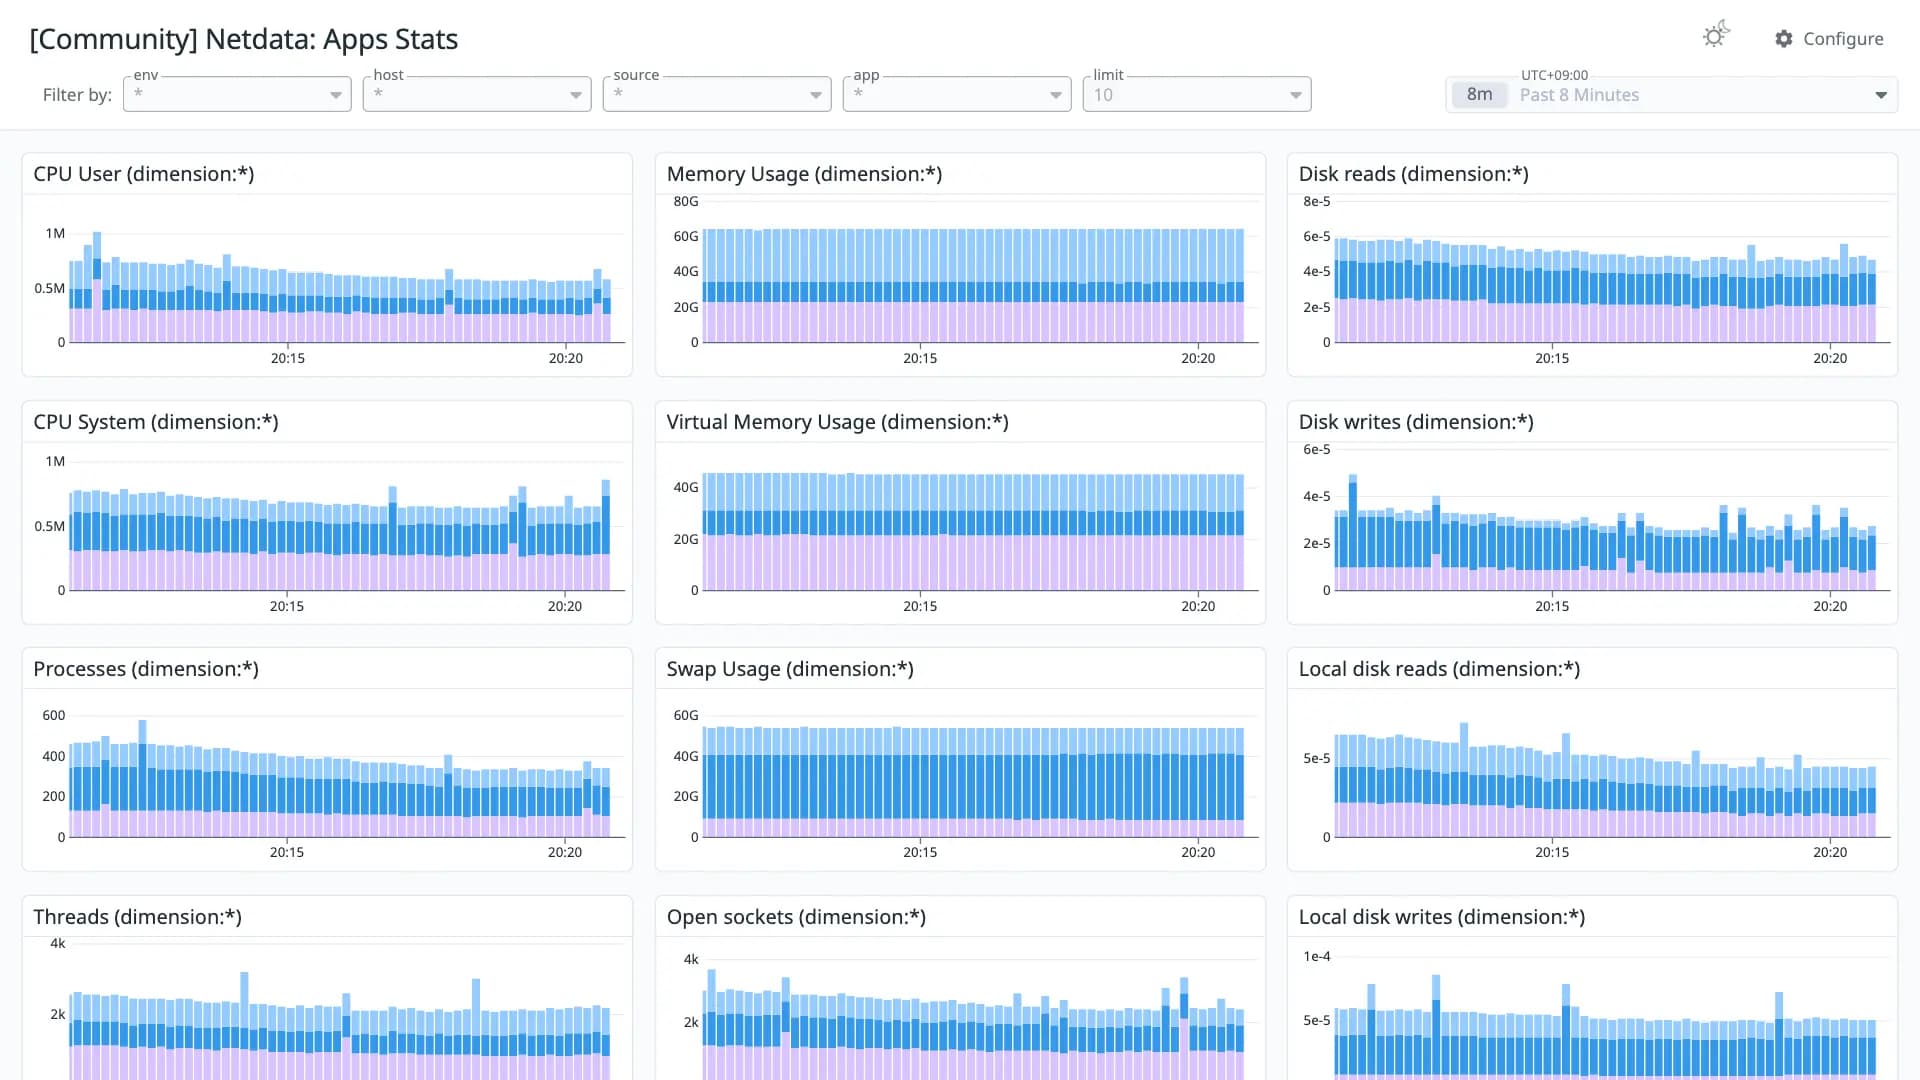Click the Memory Usage bar graph
1920x1080 pixels.
pyautogui.click(x=973, y=286)
